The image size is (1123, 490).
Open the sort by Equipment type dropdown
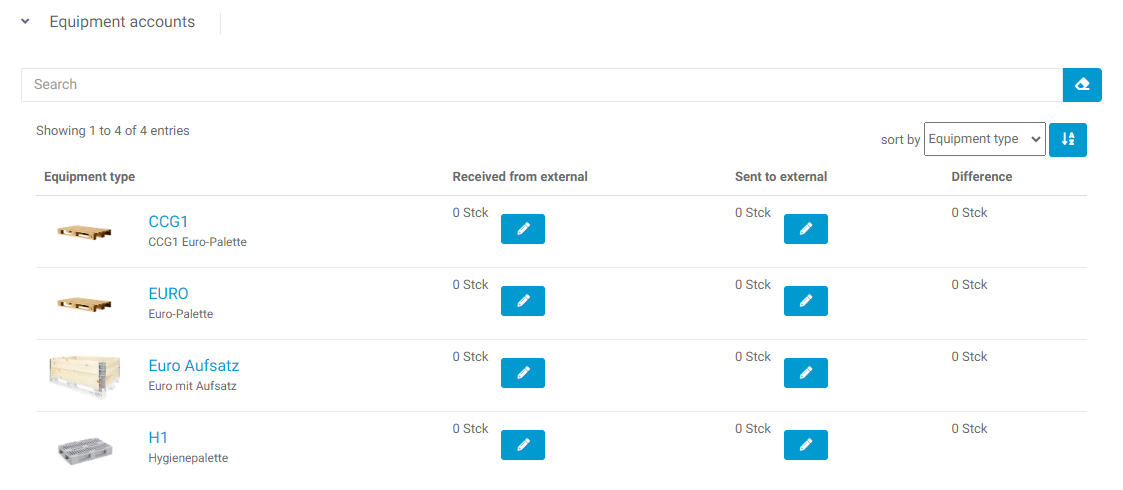point(984,140)
